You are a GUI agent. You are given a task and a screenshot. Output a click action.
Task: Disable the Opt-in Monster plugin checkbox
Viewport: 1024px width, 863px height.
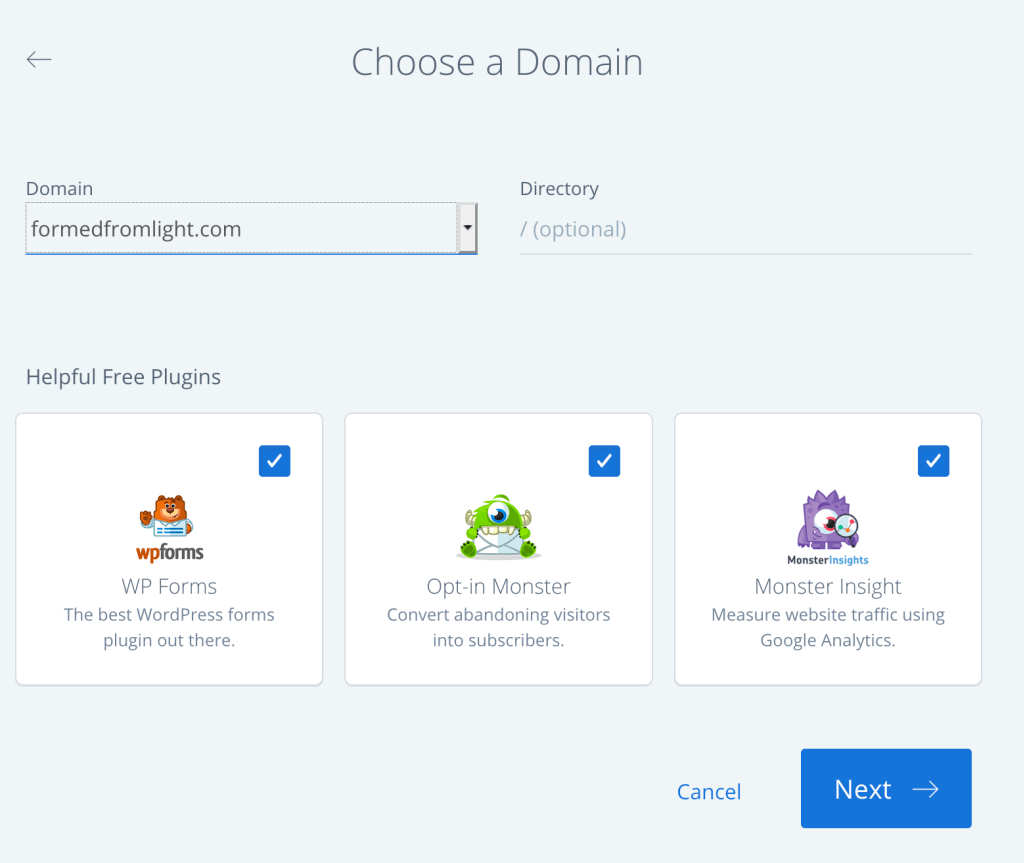coord(603,461)
